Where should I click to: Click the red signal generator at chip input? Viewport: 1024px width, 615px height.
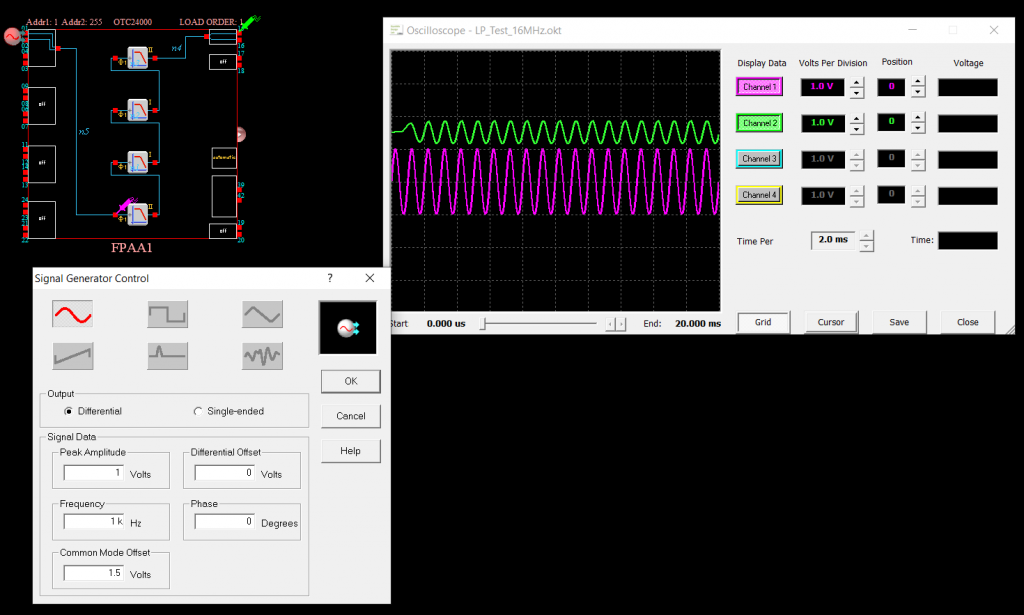point(13,37)
